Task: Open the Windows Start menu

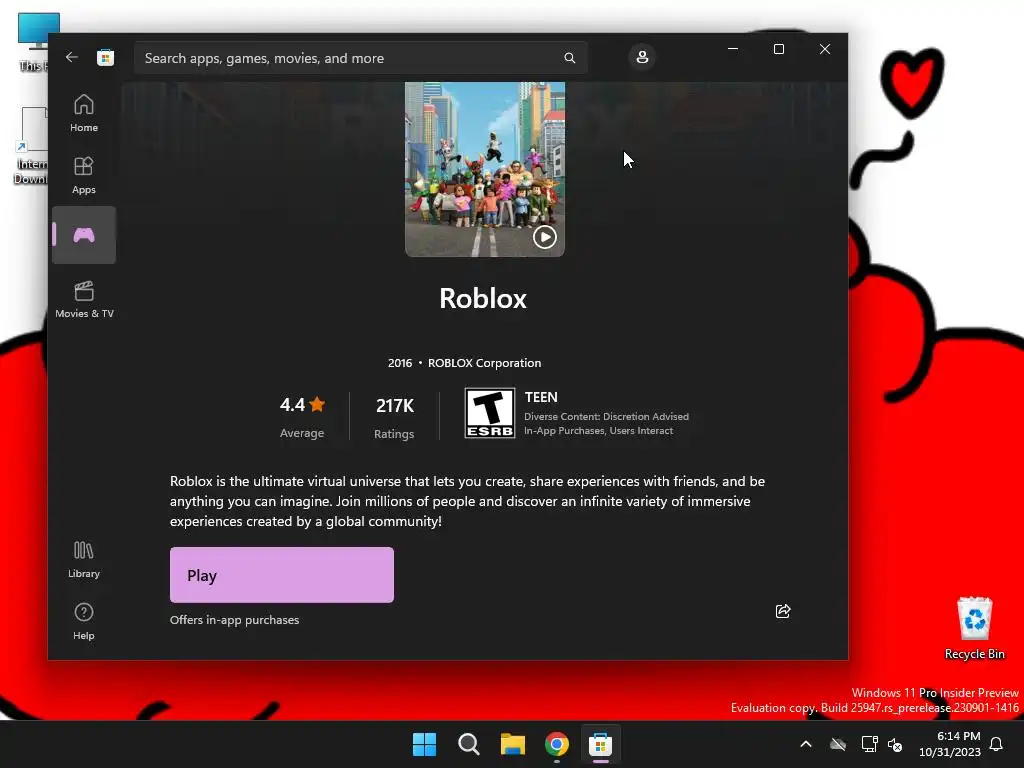Action: (424, 744)
